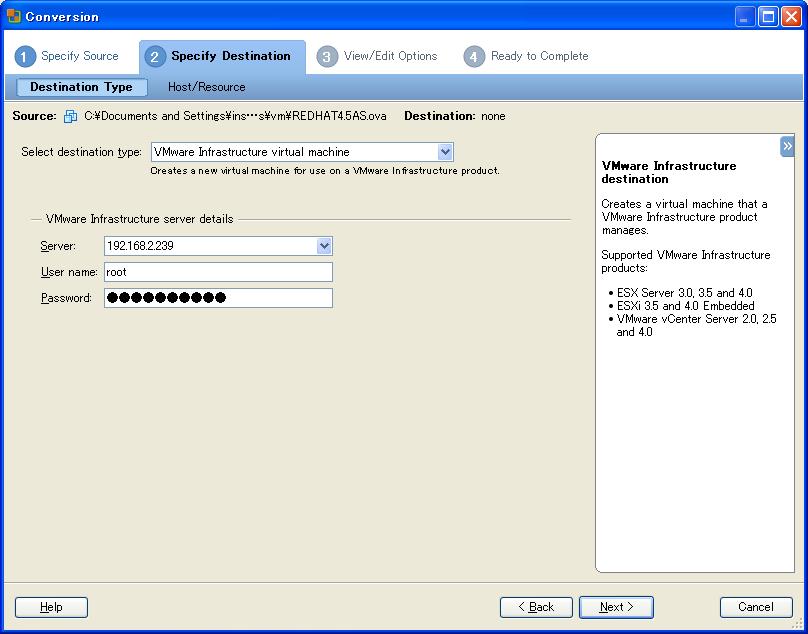Collapse the help panel with double-arrow icon
The height and width of the screenshot is (634, 808).
[x=787, y=146]
